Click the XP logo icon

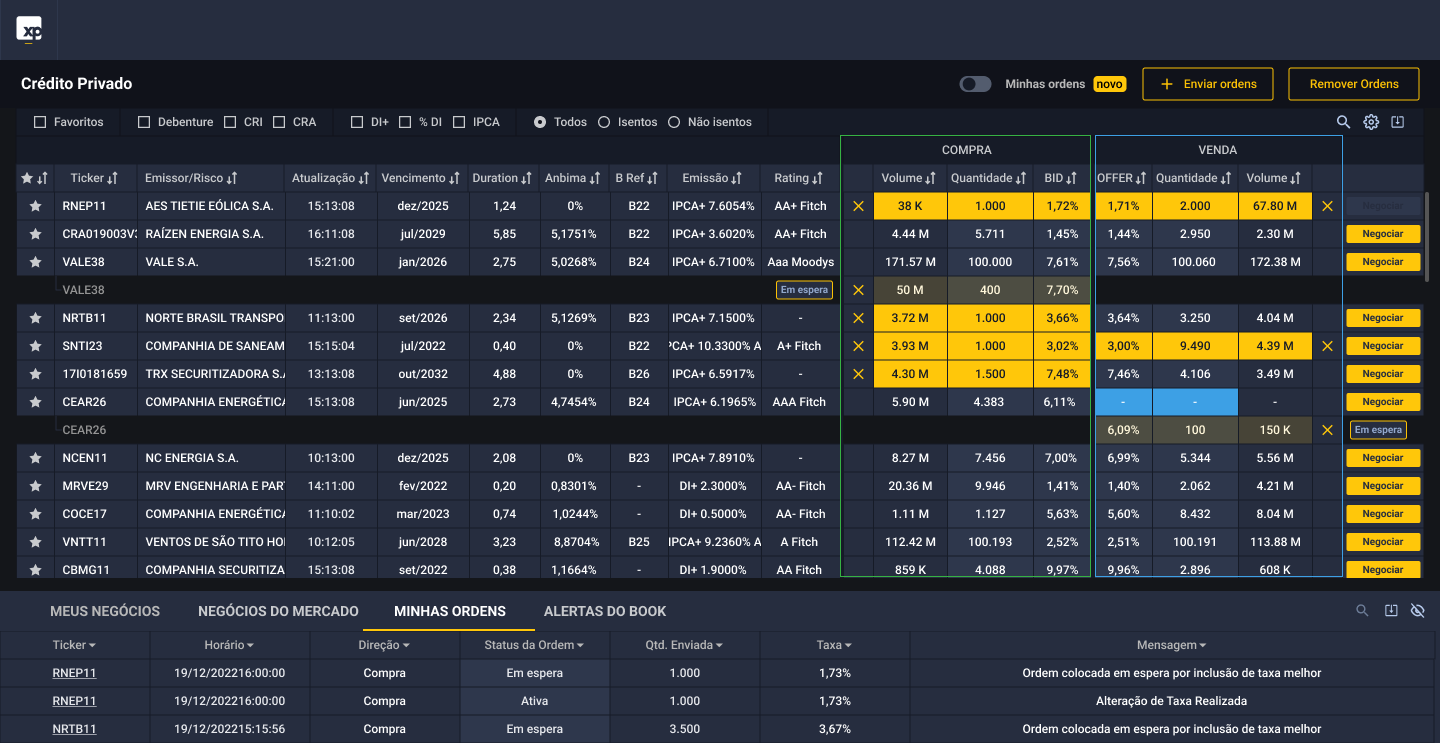point(29,30)
